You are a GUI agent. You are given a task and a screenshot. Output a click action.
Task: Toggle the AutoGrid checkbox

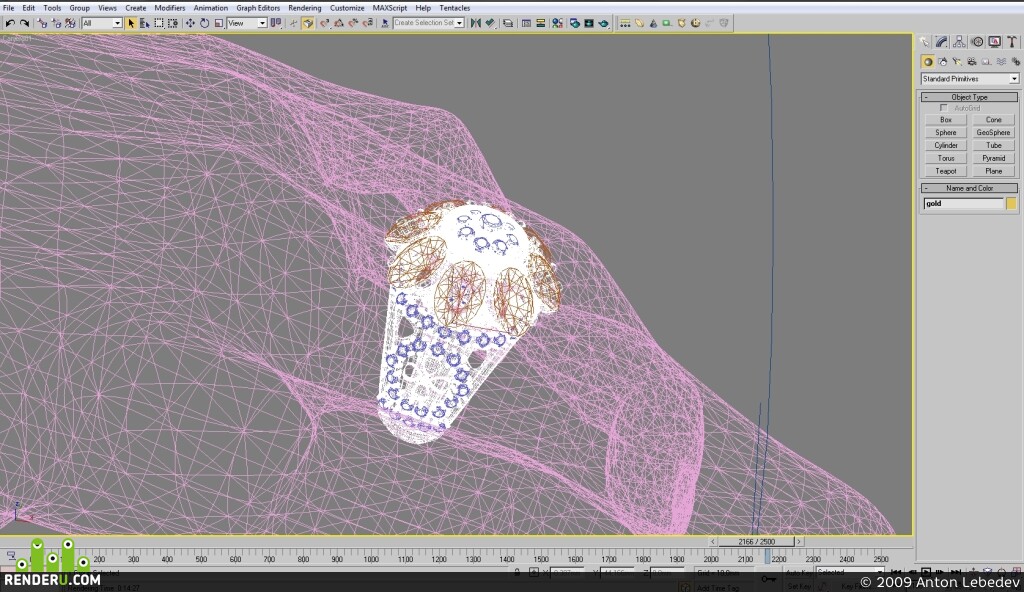coord(944,108)
